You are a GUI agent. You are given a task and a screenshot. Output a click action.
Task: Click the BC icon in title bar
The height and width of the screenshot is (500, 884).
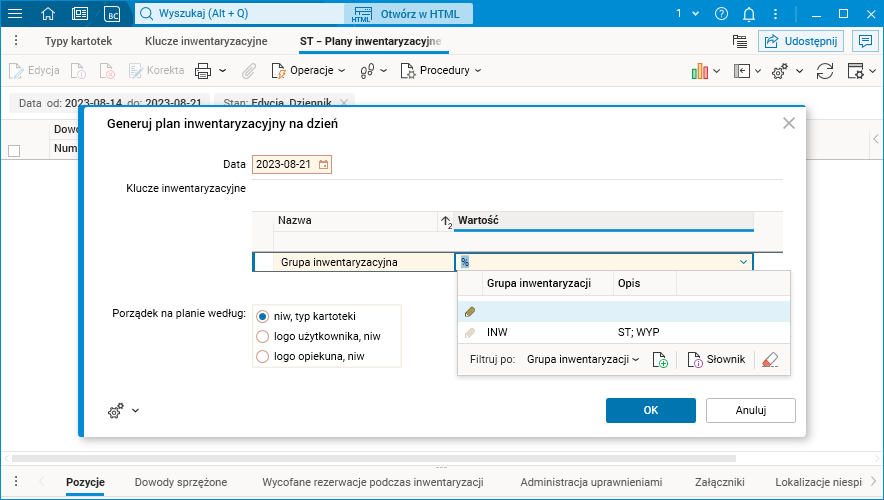coord(112,14)
